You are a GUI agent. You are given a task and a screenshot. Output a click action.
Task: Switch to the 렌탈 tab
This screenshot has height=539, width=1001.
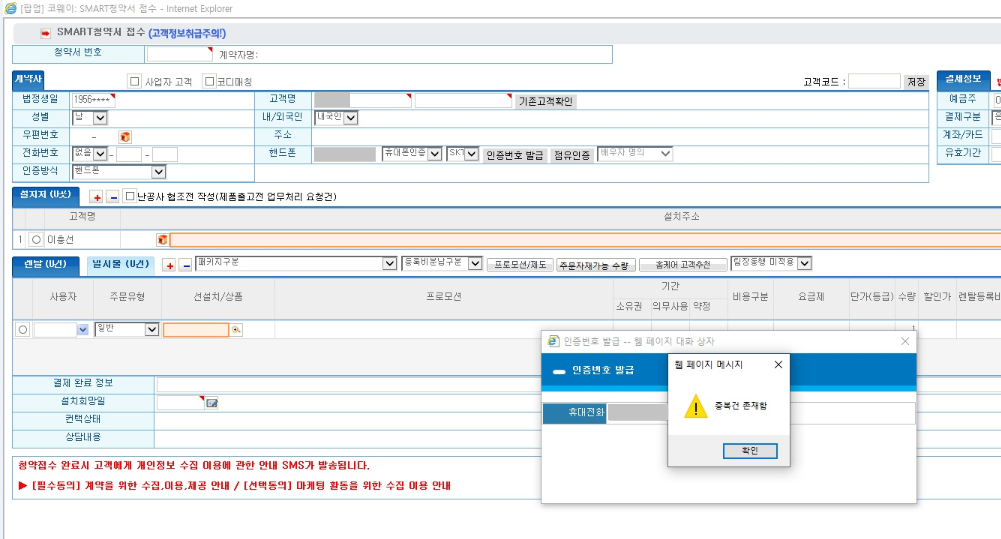click(45, 264)
